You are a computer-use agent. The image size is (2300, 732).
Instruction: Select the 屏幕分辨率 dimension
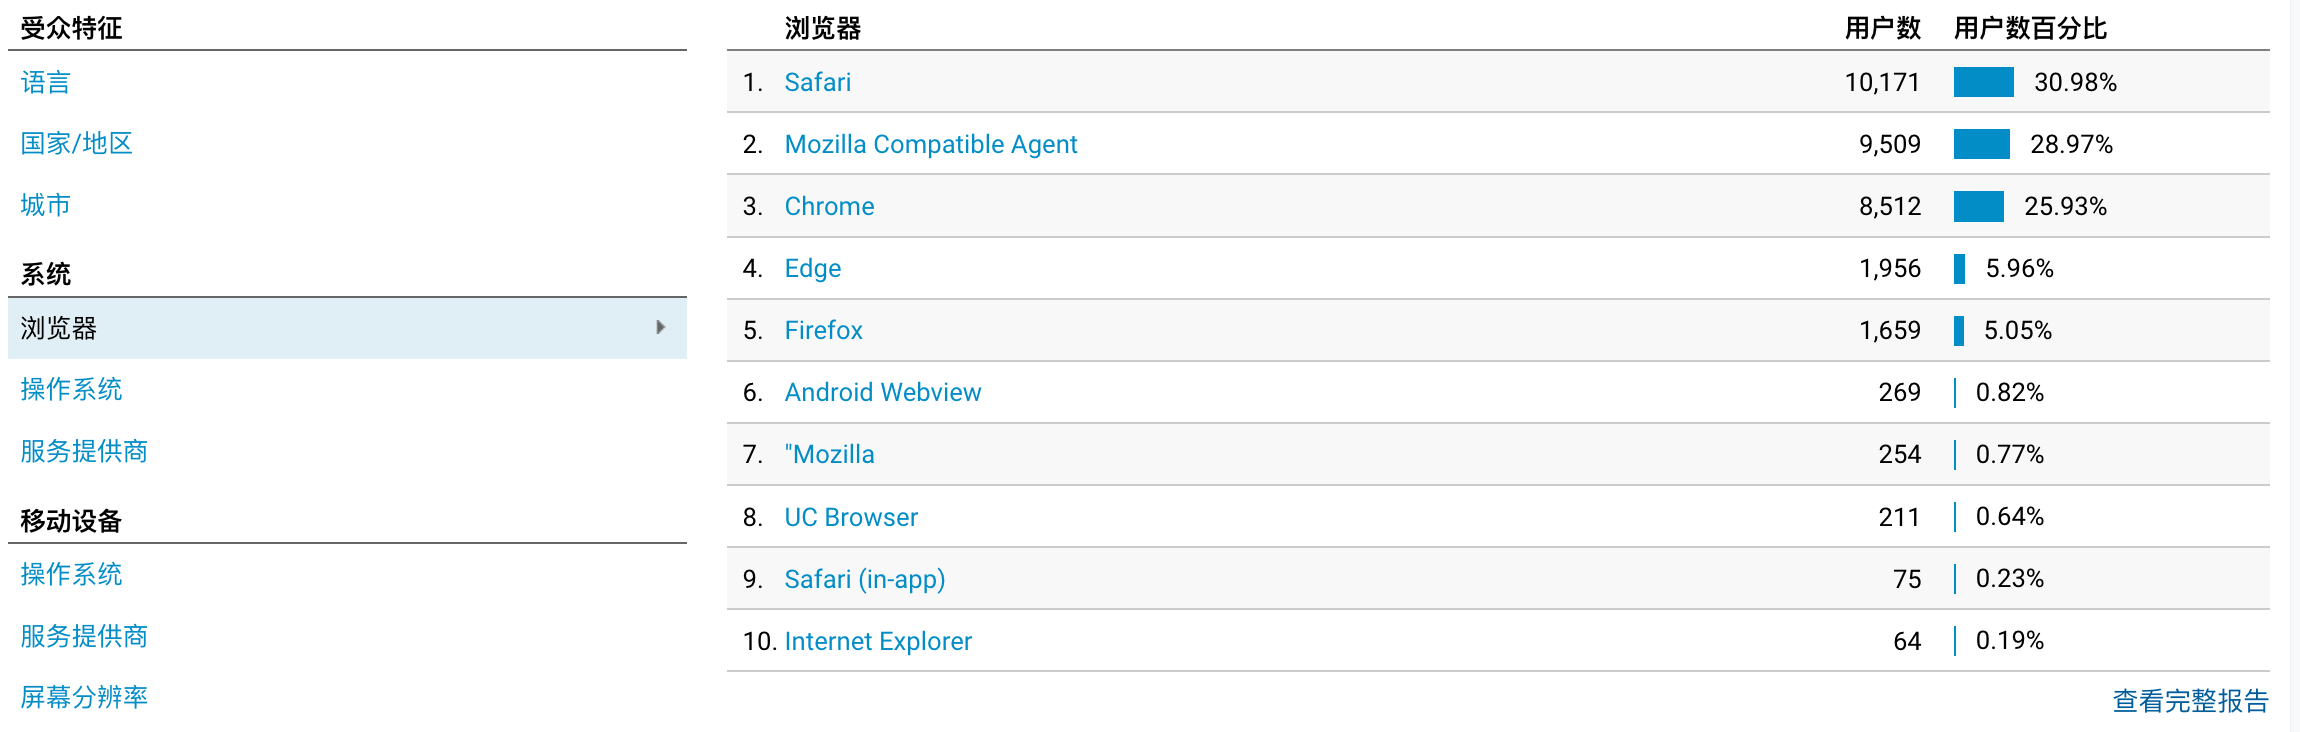pyautogui.click(x=84, y=697)
